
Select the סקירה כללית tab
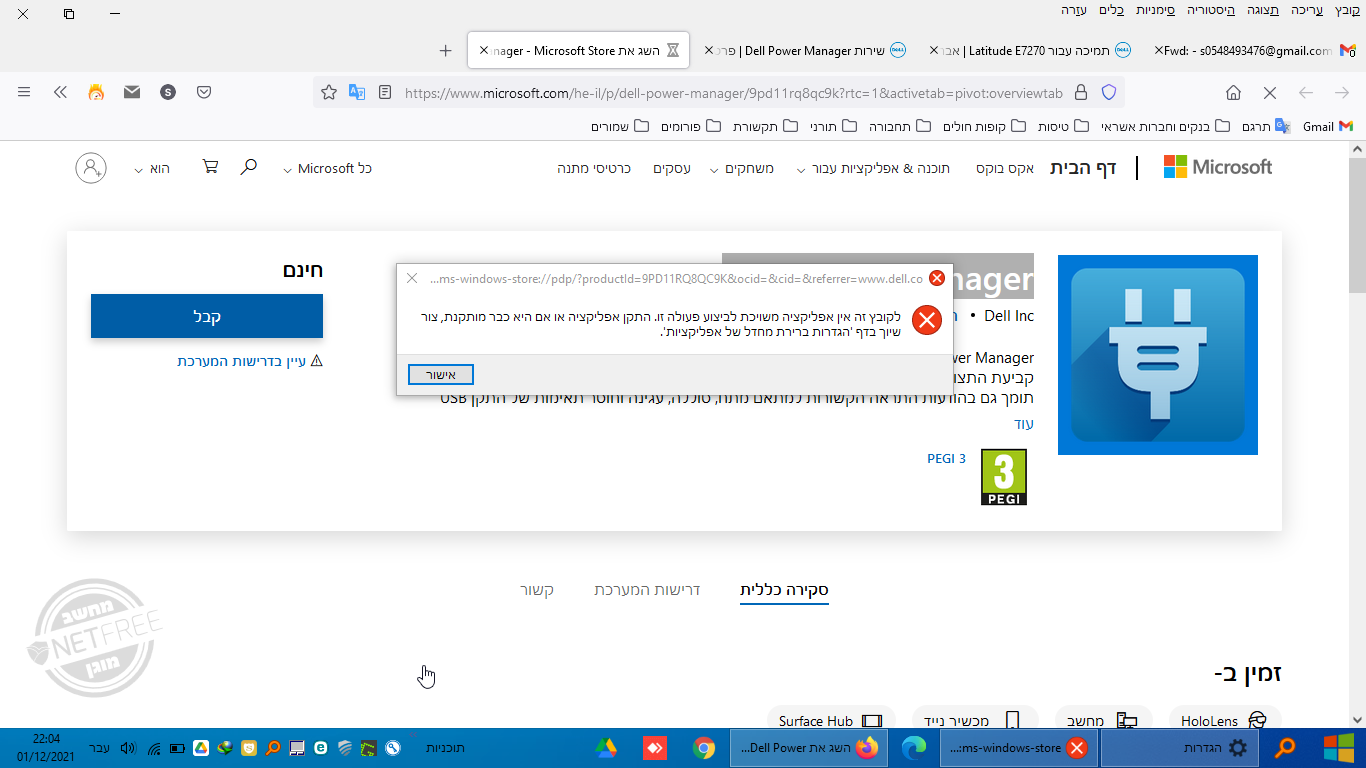tap(784, 590)
